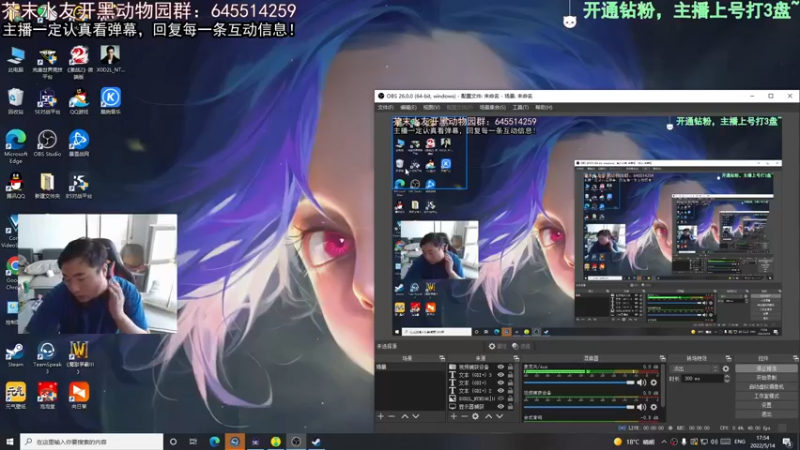Screen dimensions: 800x450
Task: Open transition properties gear in Scene Transitions
Action: [726, 368]
